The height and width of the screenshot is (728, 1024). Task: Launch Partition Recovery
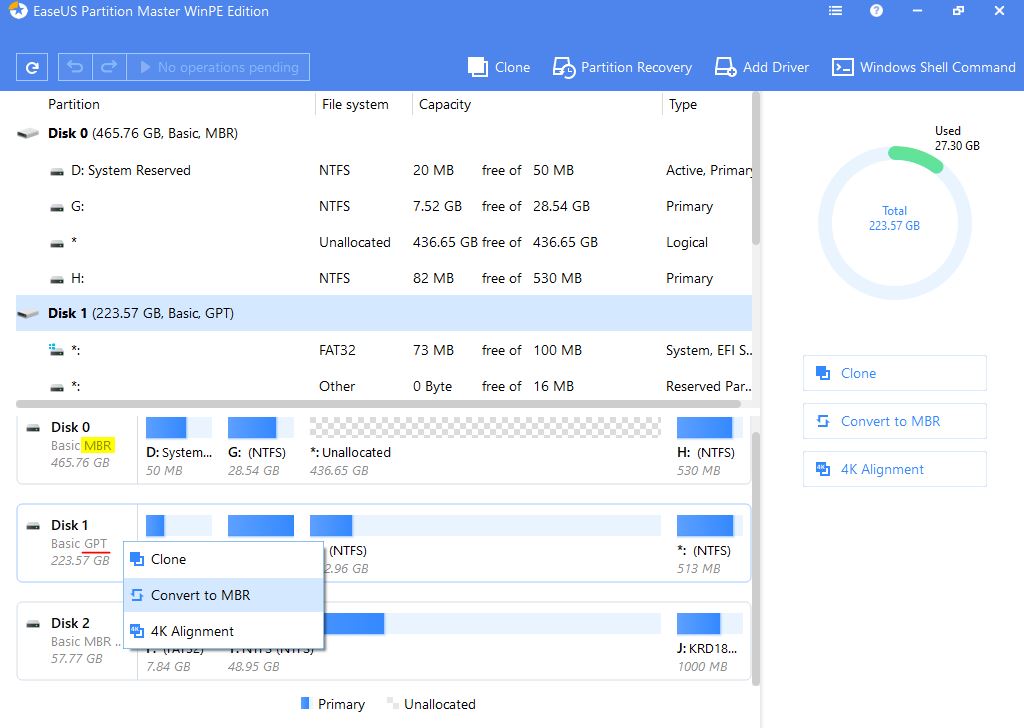click(x=622, y=67)
